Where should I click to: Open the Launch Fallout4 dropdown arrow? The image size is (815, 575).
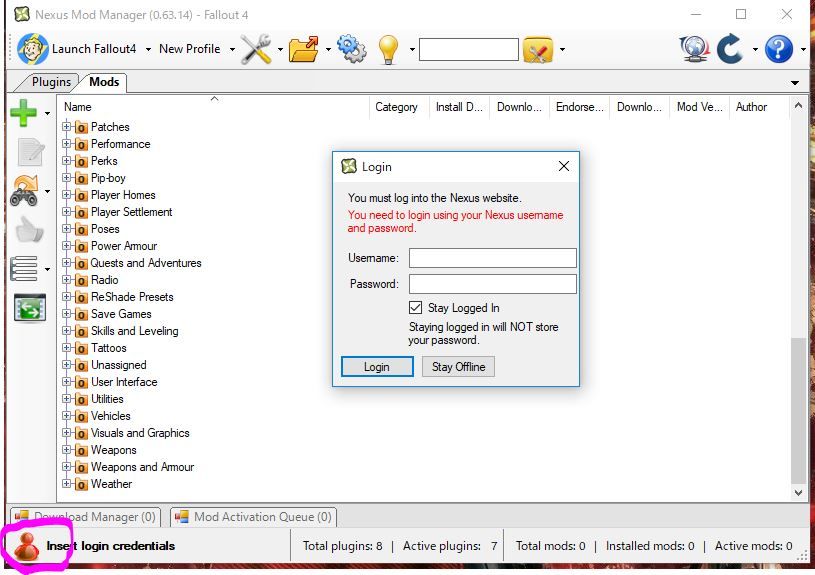click(148, 49)
